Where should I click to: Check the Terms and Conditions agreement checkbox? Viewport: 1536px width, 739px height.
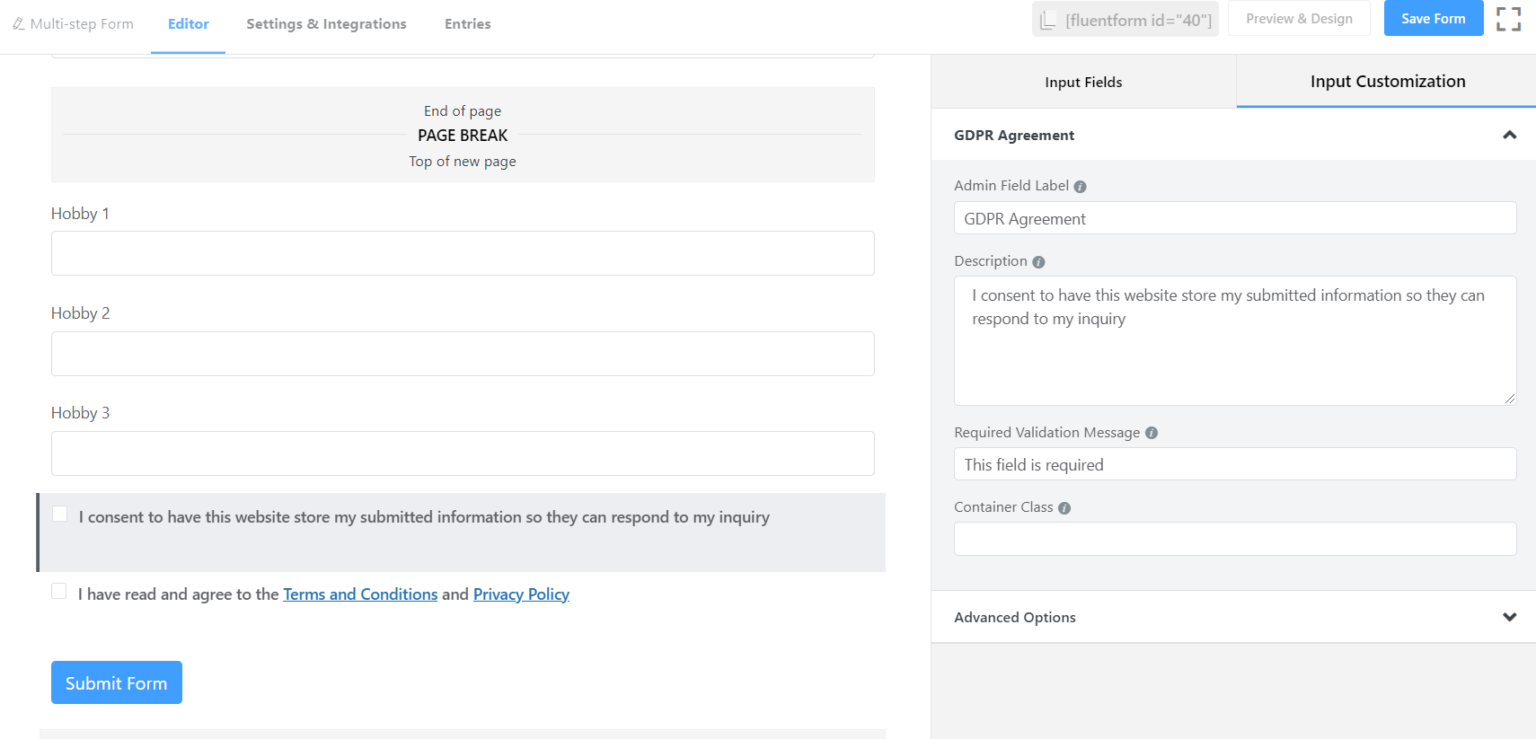(59, 590)
